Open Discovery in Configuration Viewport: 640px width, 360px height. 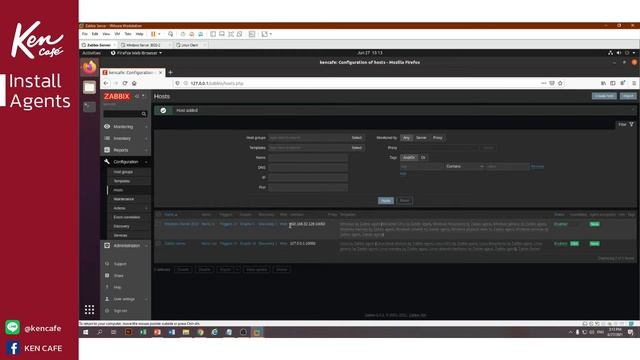[122, 226]
